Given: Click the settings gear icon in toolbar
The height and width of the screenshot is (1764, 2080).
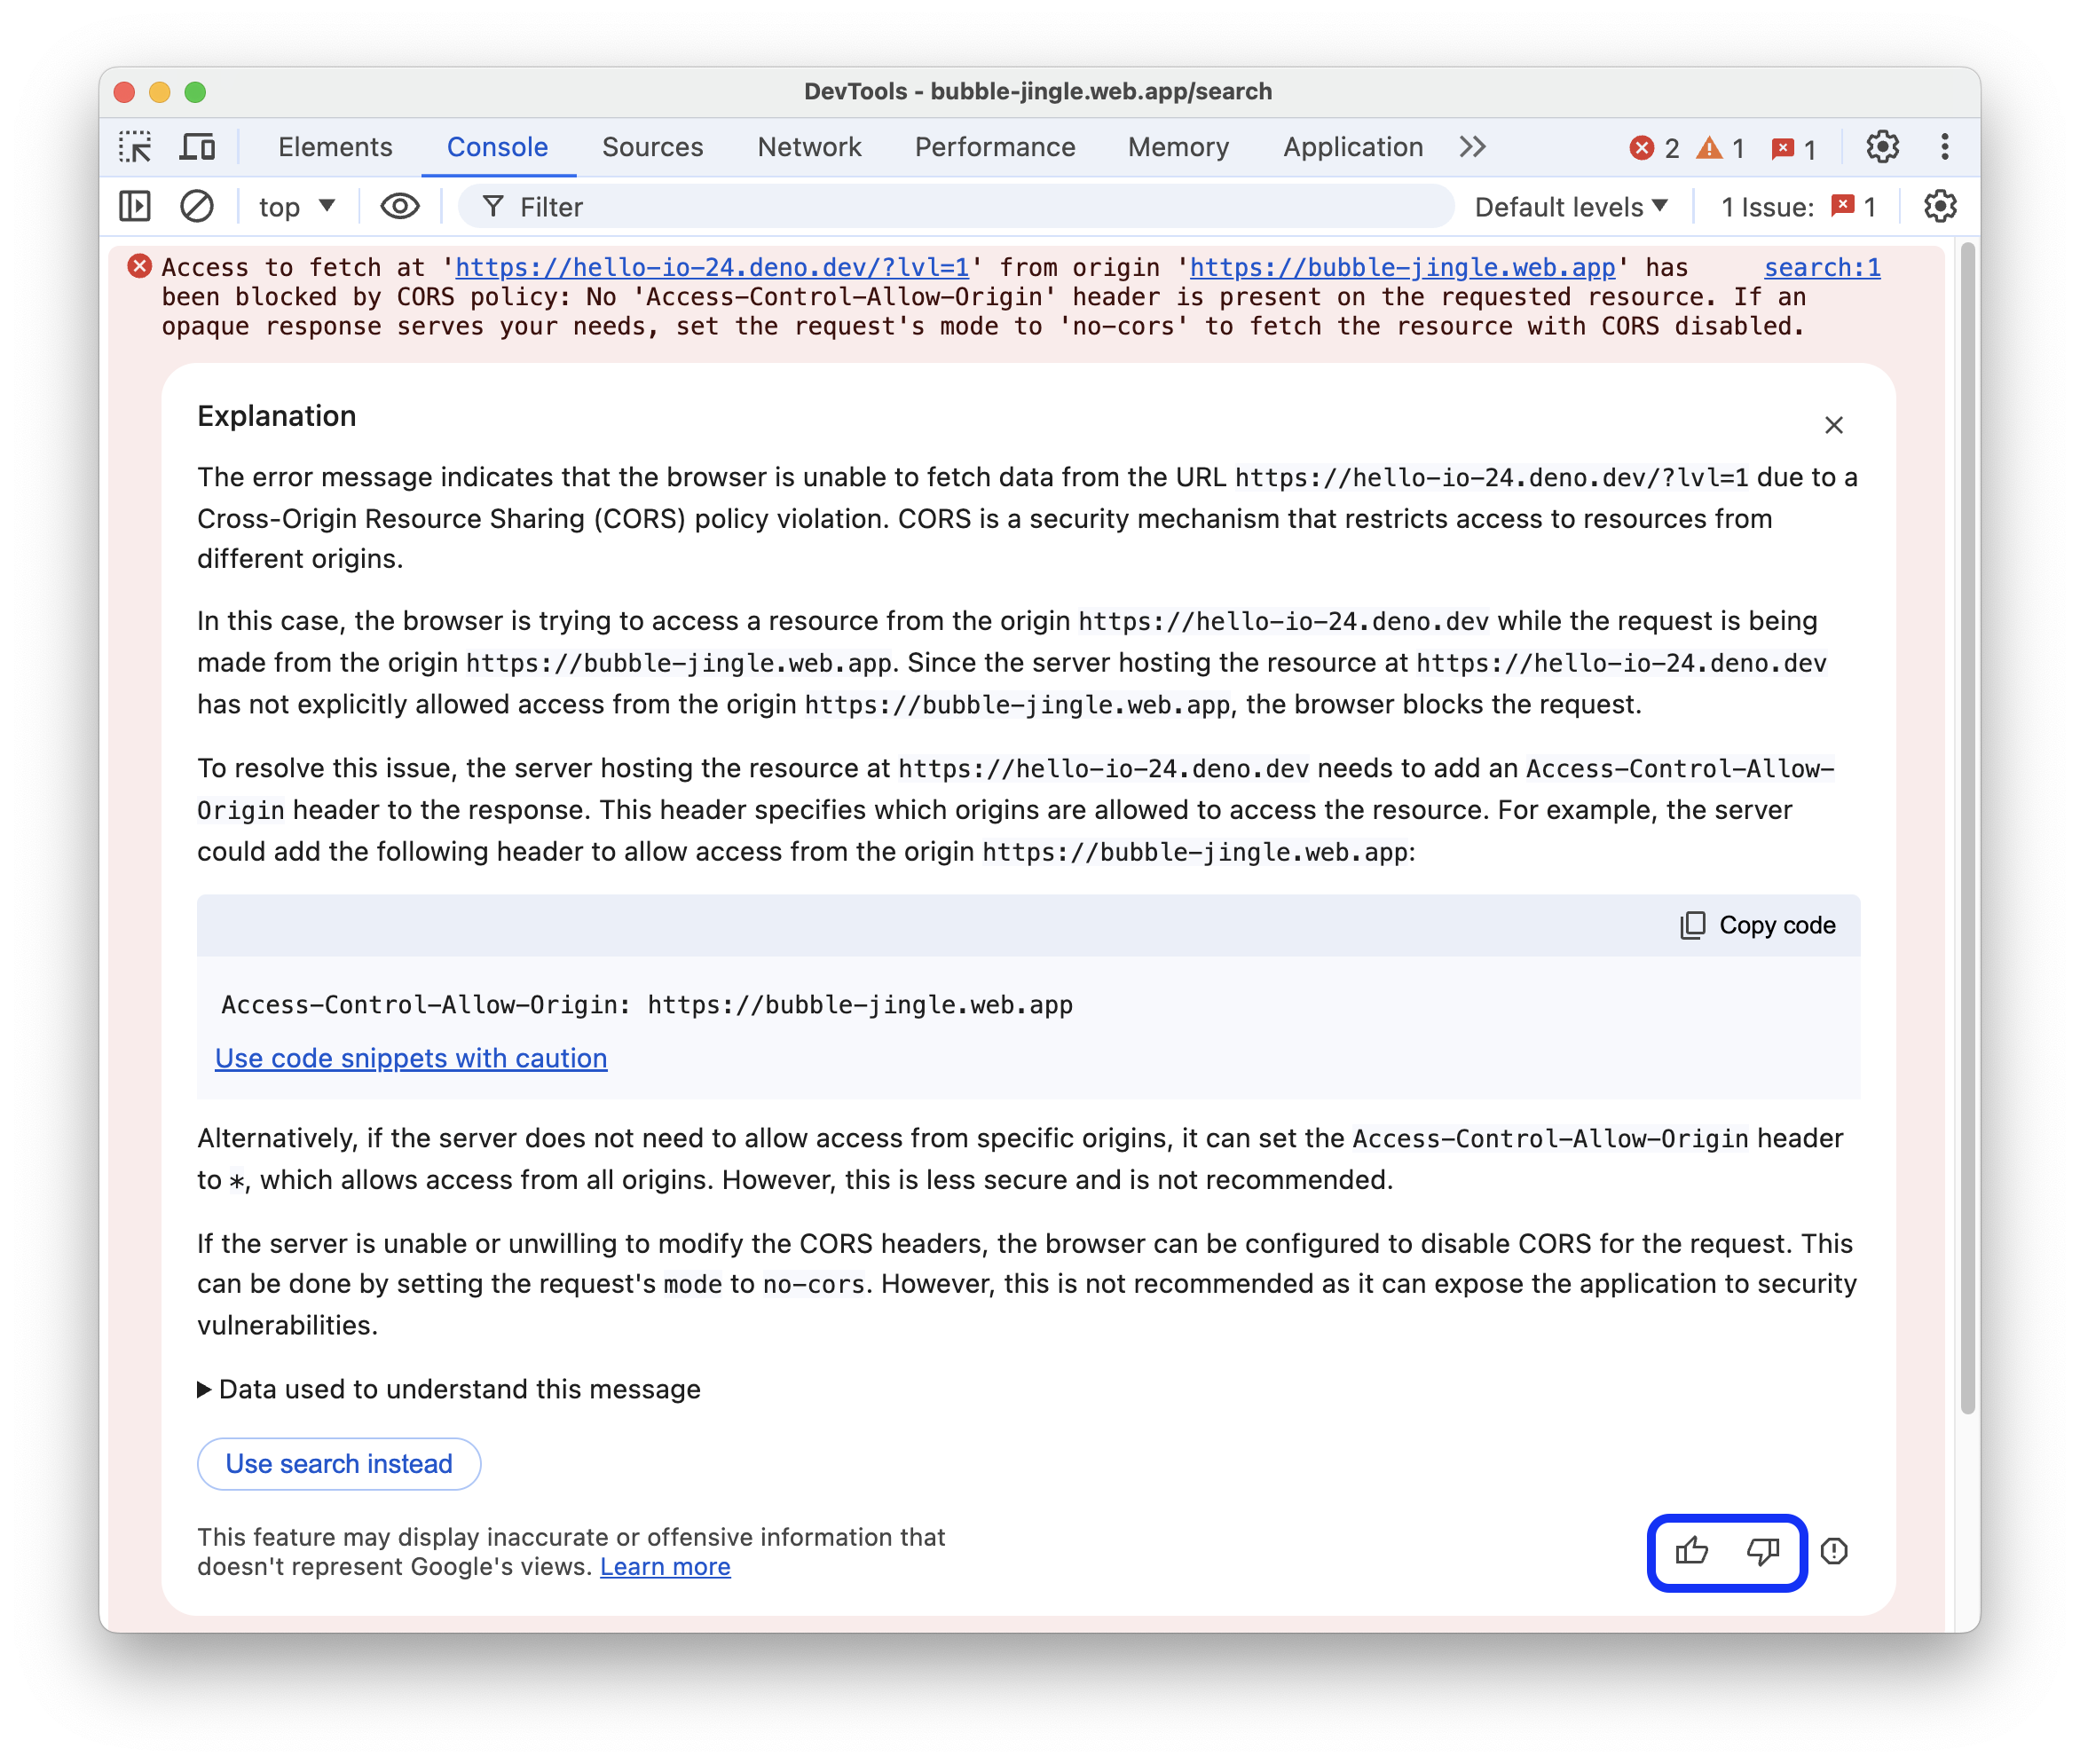Looking at the screenshot, I should click(1882, 146).
